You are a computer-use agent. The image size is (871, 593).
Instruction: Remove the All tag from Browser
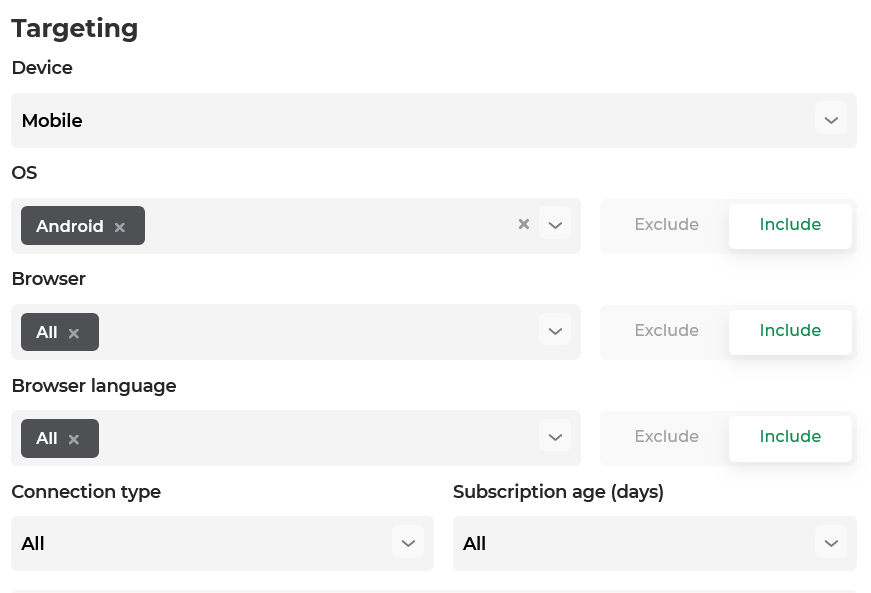[74, 333]
